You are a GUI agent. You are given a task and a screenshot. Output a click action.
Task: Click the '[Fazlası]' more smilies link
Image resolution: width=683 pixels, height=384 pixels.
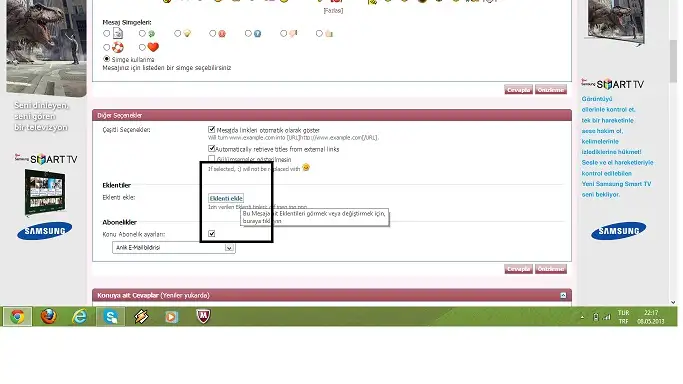(x=333, y=10)
